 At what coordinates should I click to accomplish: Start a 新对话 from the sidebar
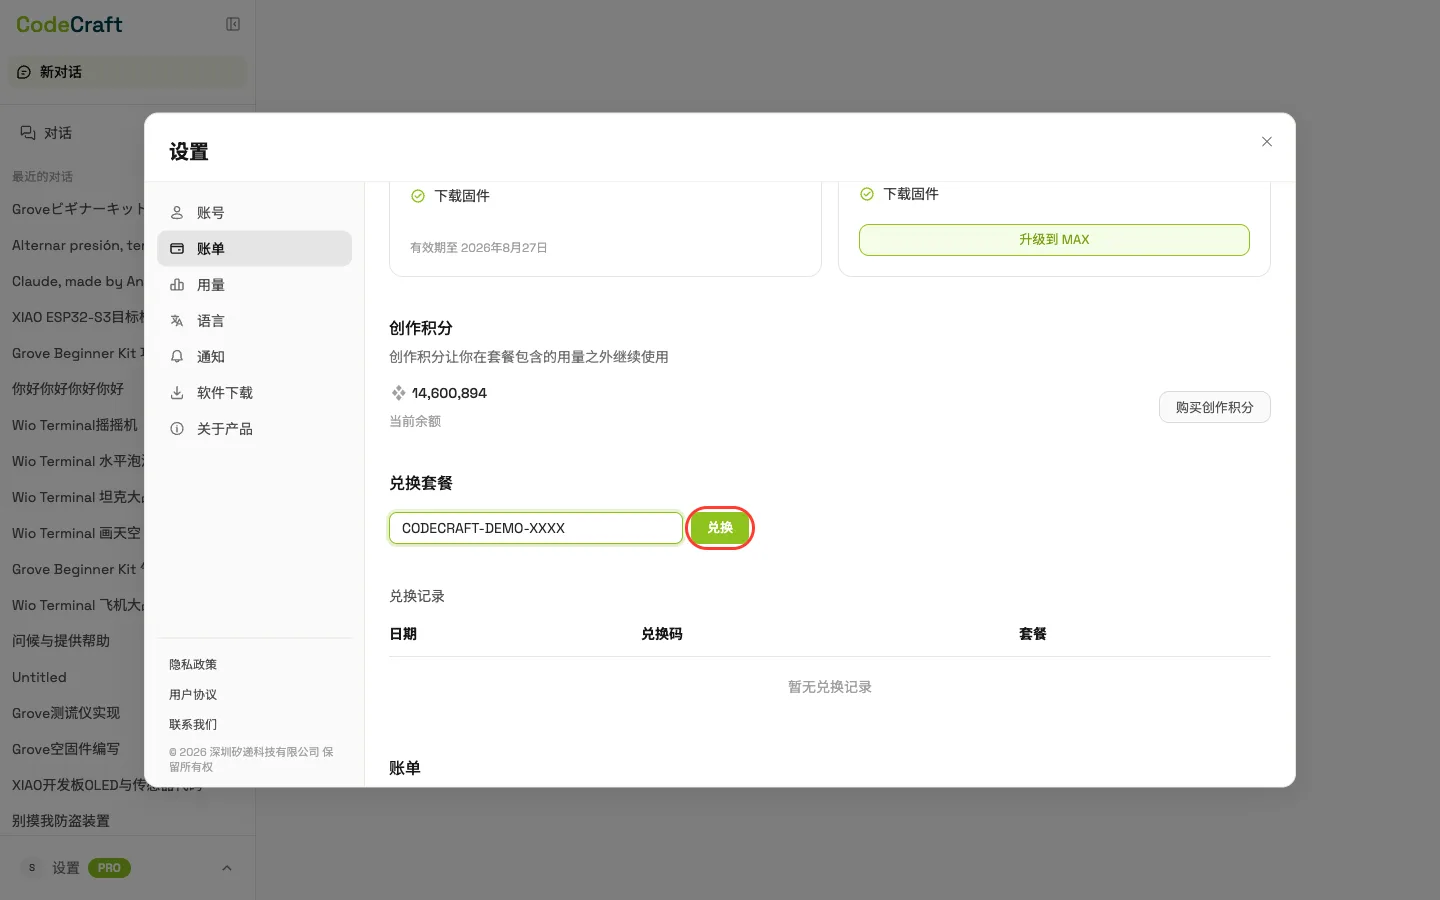(x=127, y=72)
